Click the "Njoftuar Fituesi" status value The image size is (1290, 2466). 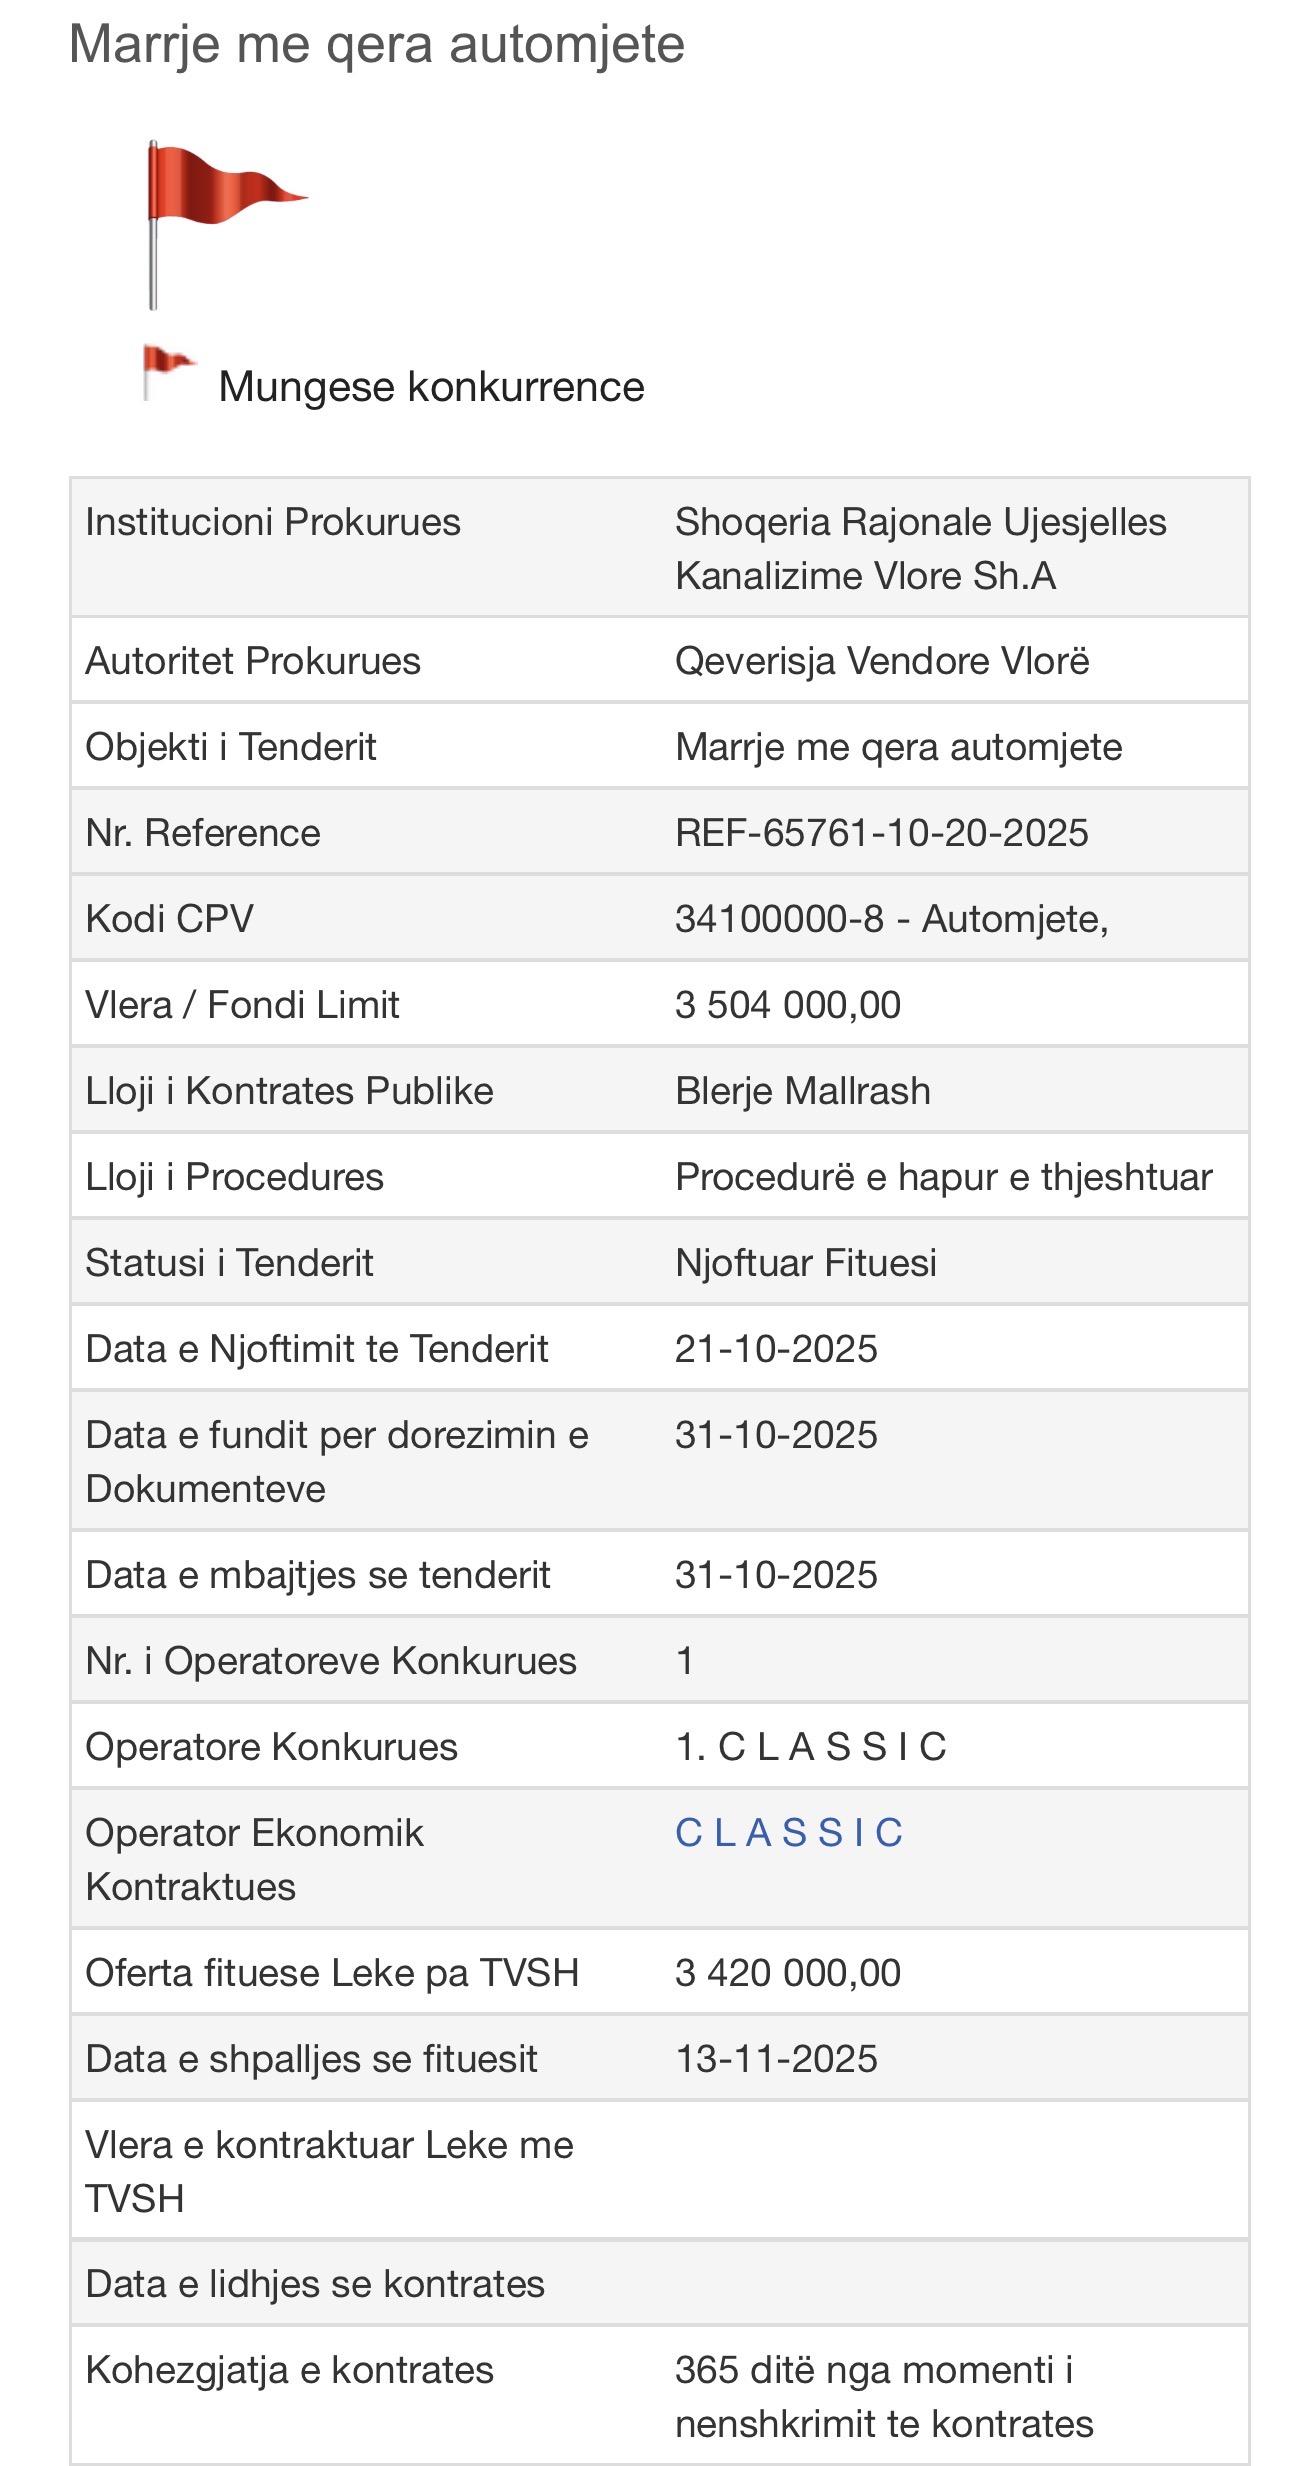pyautogui.click(x=806, y=1263)
